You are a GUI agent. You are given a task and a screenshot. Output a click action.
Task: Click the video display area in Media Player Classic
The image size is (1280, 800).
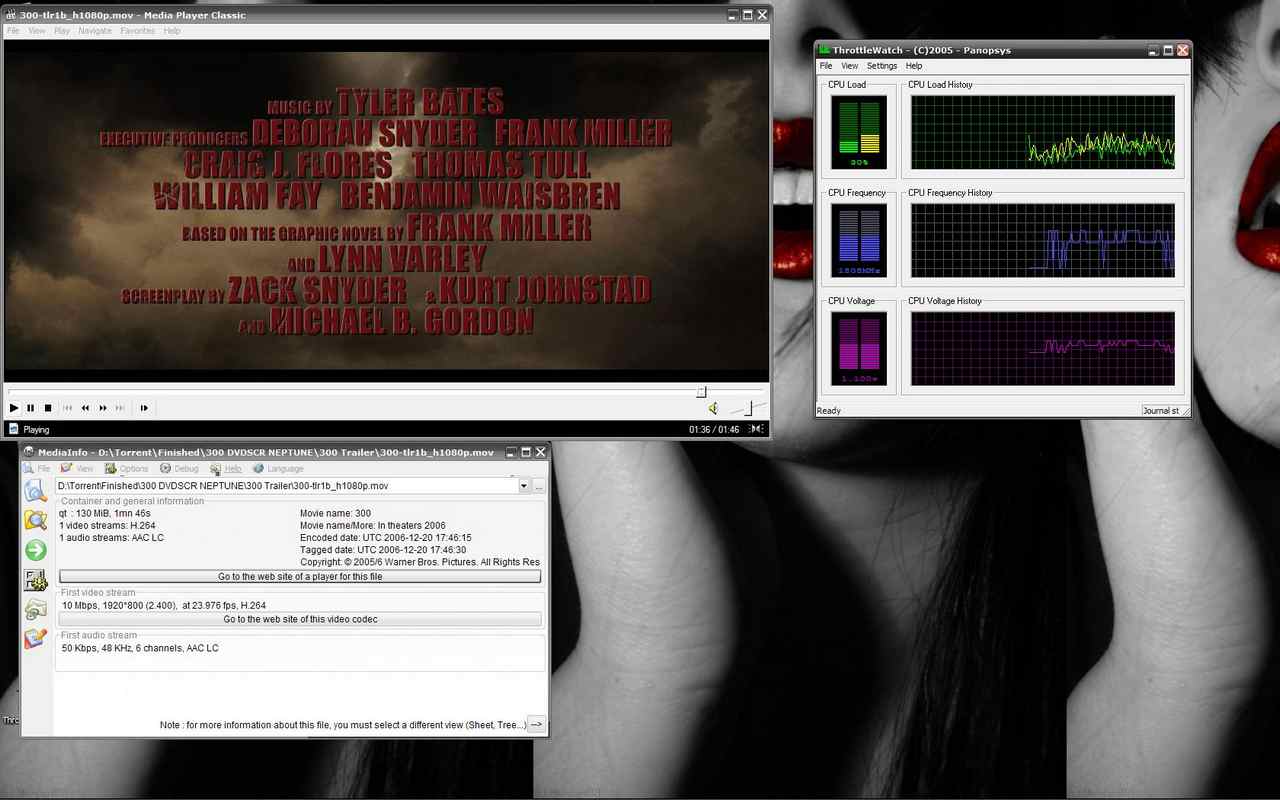coord(386,211)
